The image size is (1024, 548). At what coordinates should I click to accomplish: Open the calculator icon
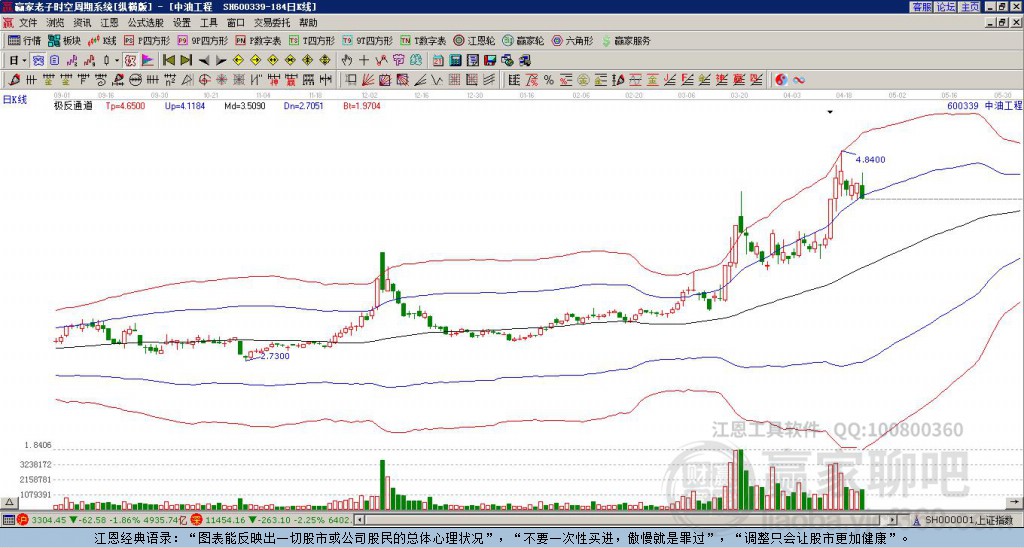[455, 60]
